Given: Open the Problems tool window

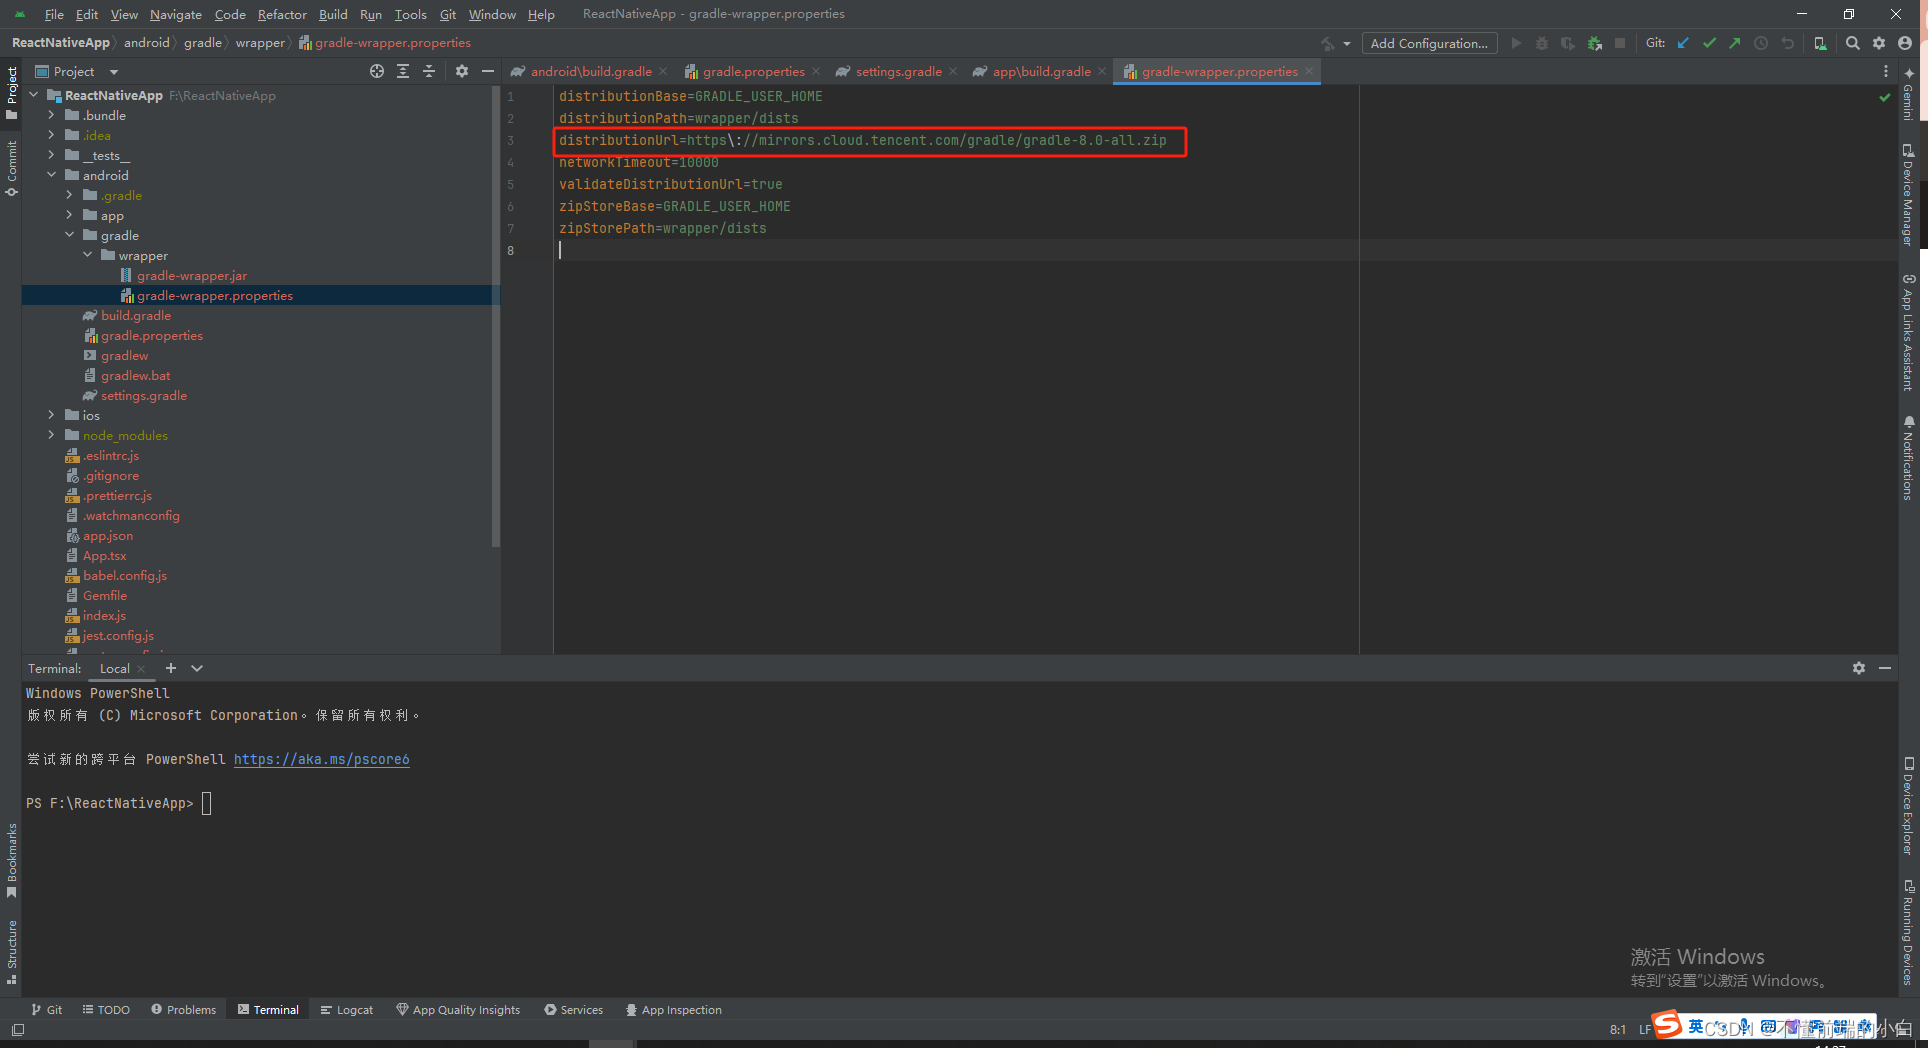Looking at the screenshot, I should (x=184, y=1010).
